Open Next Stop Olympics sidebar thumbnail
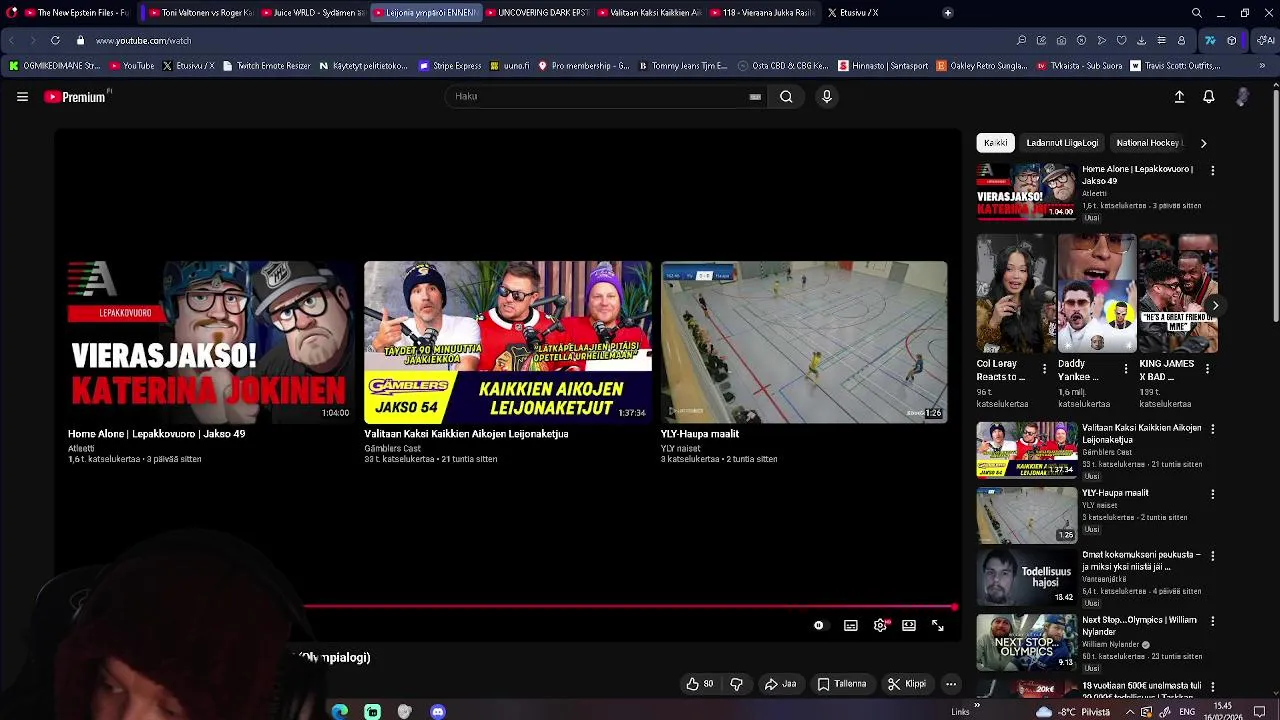The image size is (1280, 720). tap(1027, 642)
